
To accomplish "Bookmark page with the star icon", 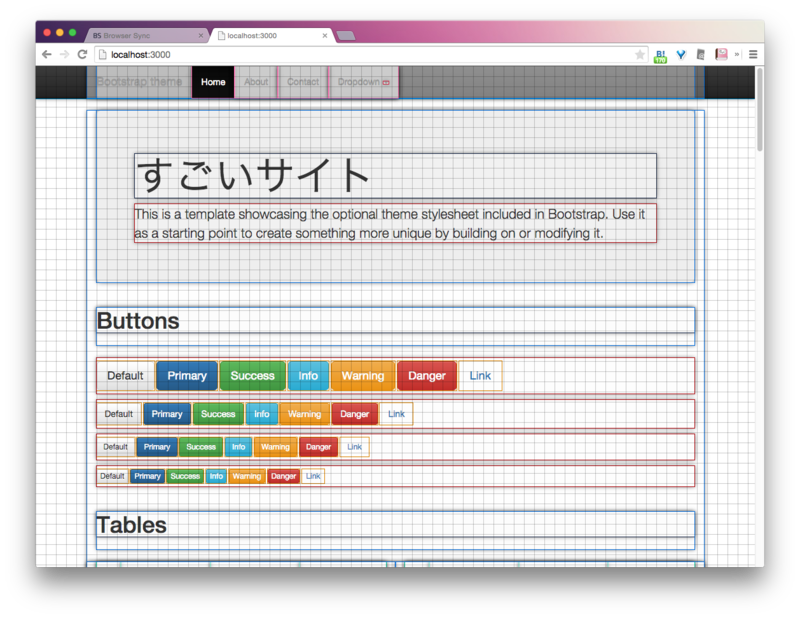I will [639, 55].
